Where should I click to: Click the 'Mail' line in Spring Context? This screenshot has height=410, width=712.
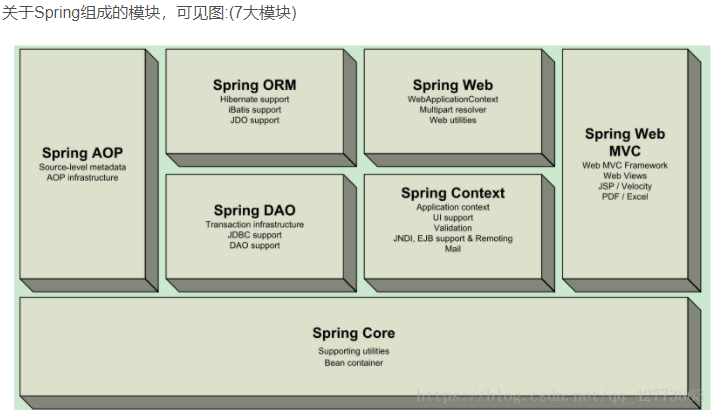tap(453, 249)
